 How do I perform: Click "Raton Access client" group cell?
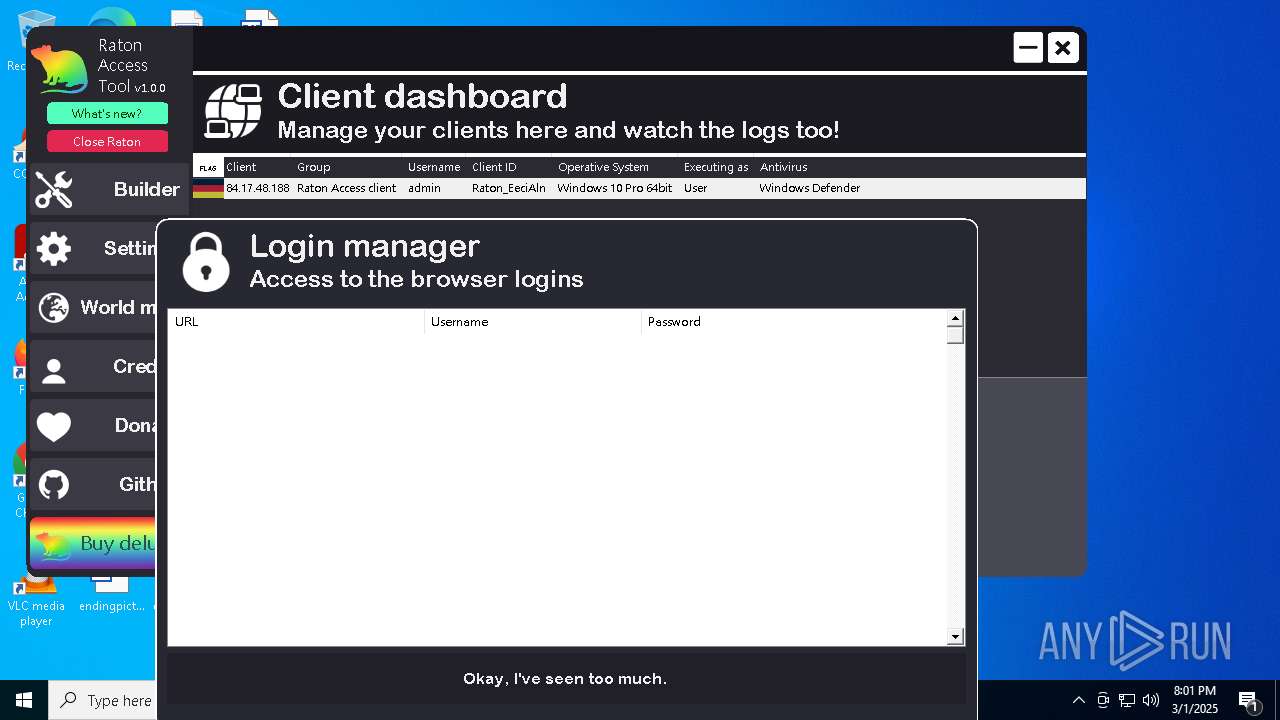[346, 188]
